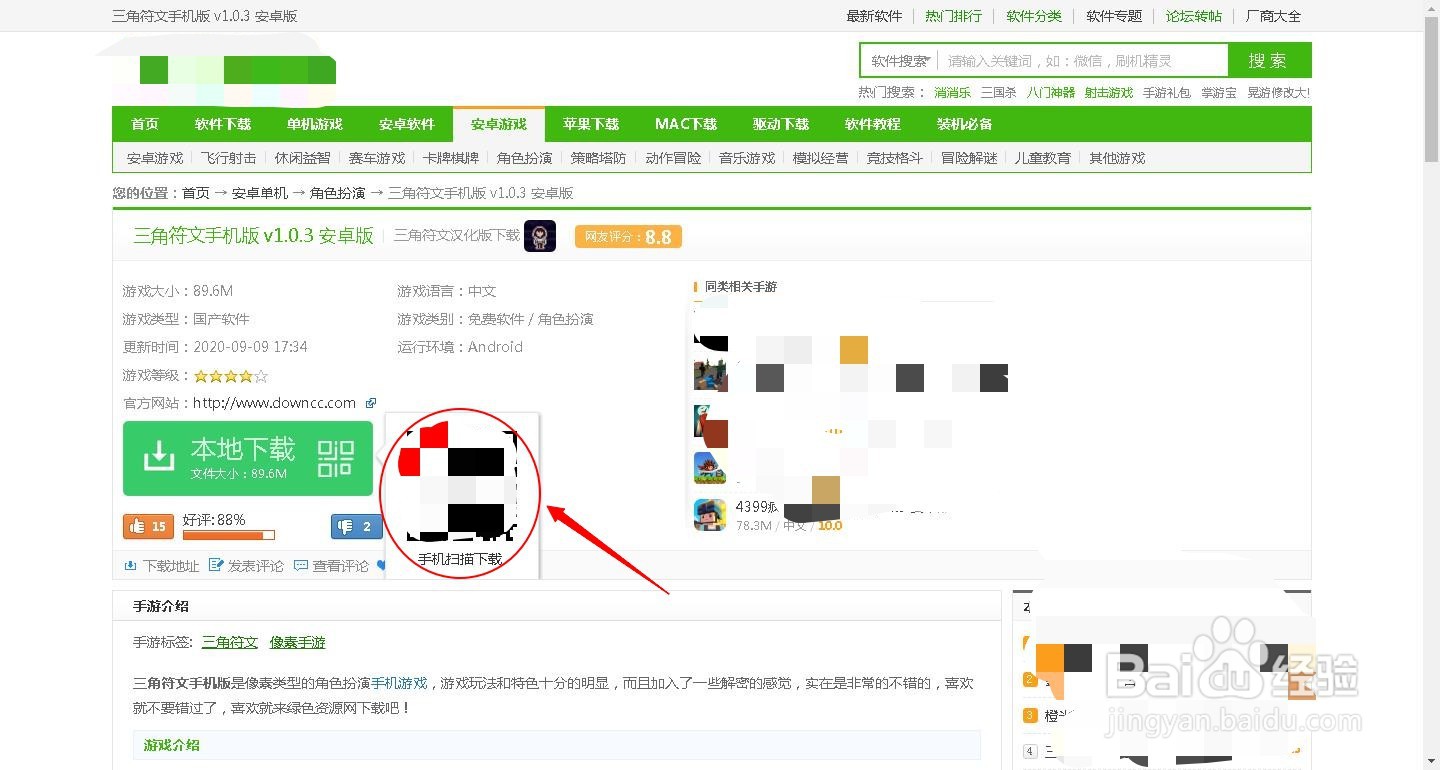Image resolution: width=1440 pixels, height=770 pixels.
Task: Open the 单机游戏 navigation tab
Action: (315, 124)
